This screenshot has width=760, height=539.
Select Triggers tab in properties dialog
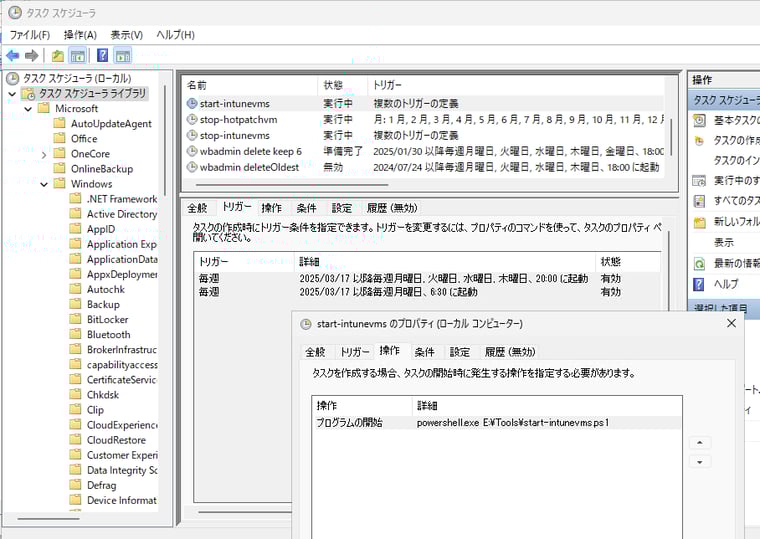coord(355,352)
